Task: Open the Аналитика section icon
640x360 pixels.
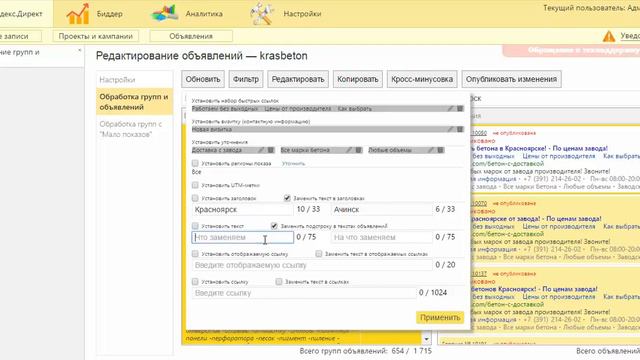Action: [164, 13]
